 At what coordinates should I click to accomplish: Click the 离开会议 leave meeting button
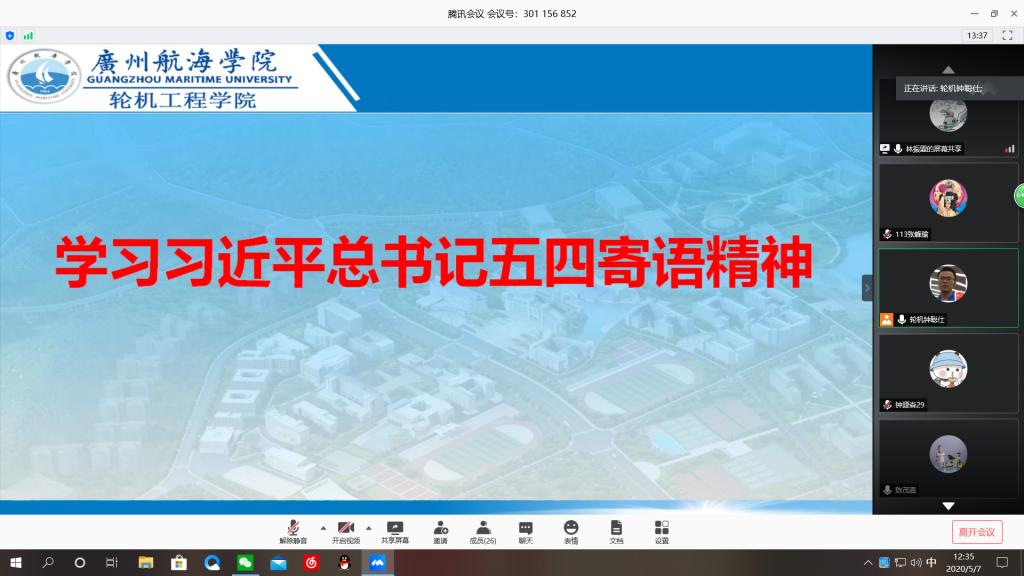coord(976,532)
